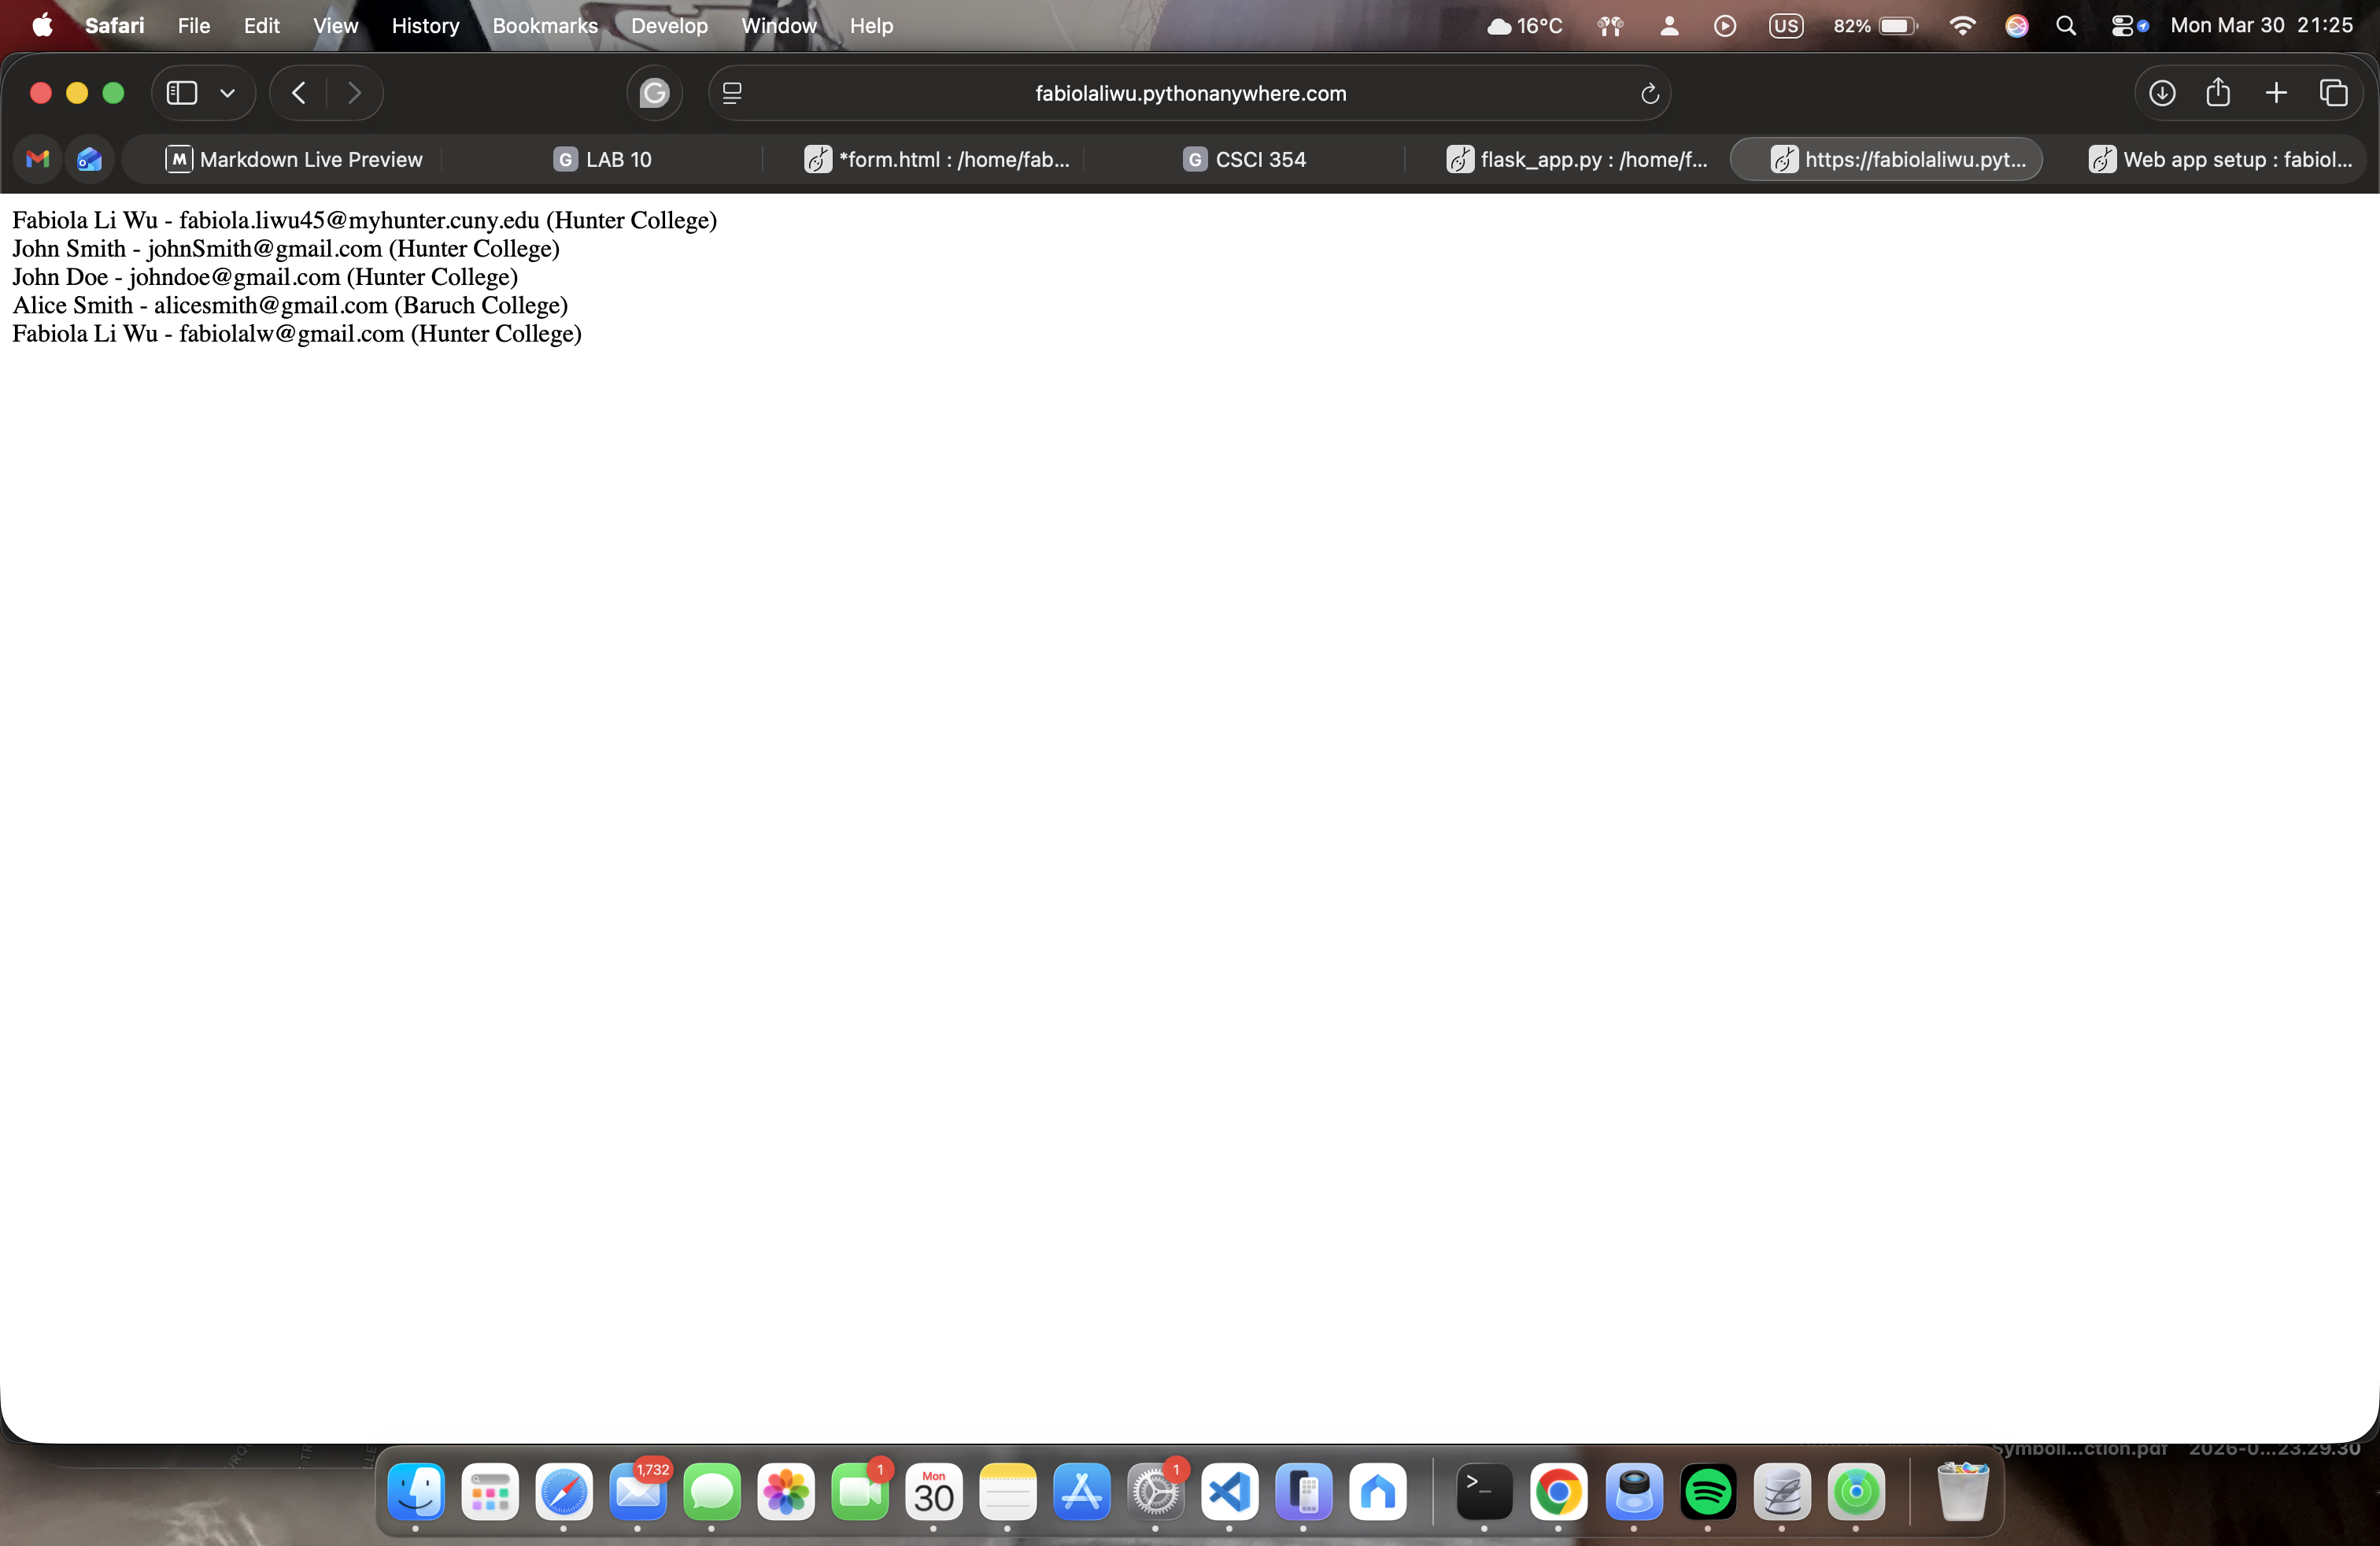The image size is (2380, 1546).
Task: Open macOS Control Center toggles icon
Action: (2122, 26)
